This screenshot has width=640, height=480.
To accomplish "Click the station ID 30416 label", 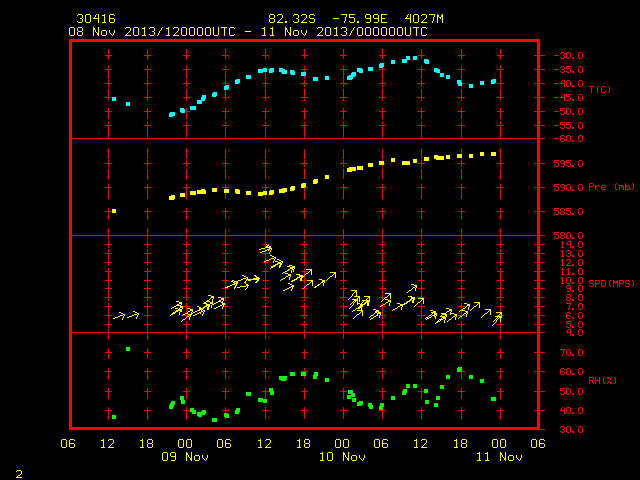I will click(x=96, y=19).
